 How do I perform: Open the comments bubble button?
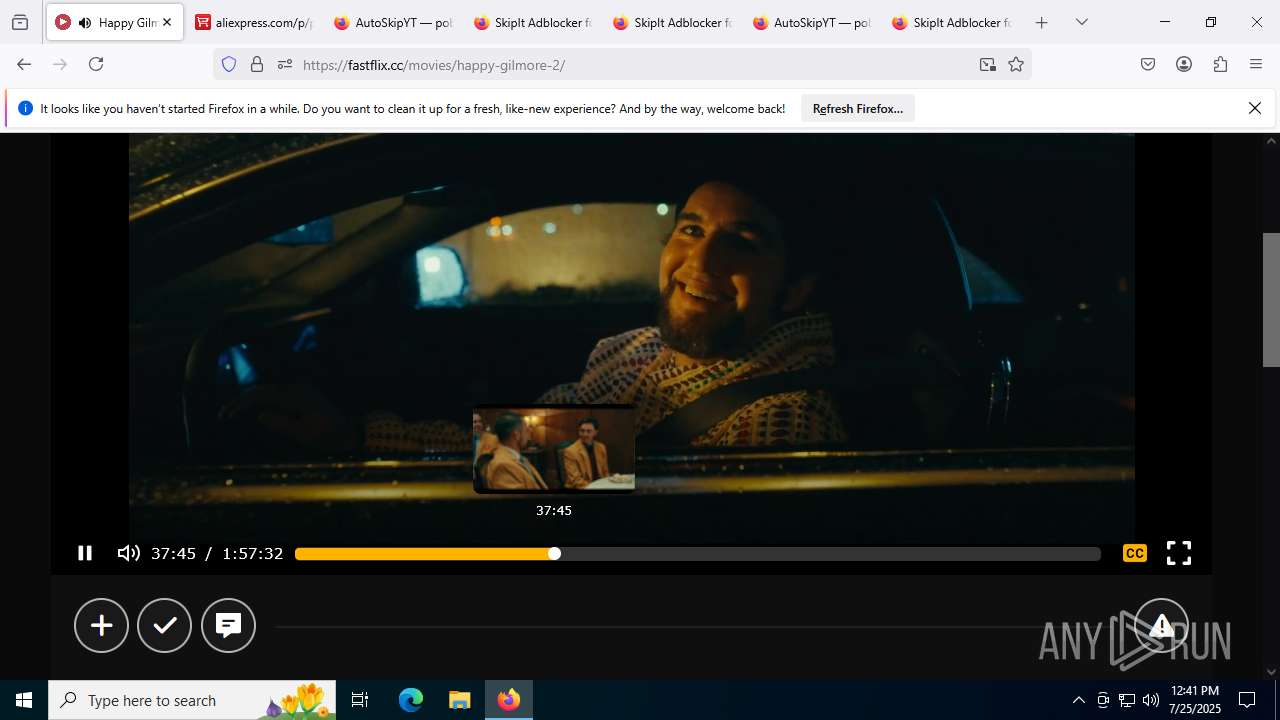point(228,625)
